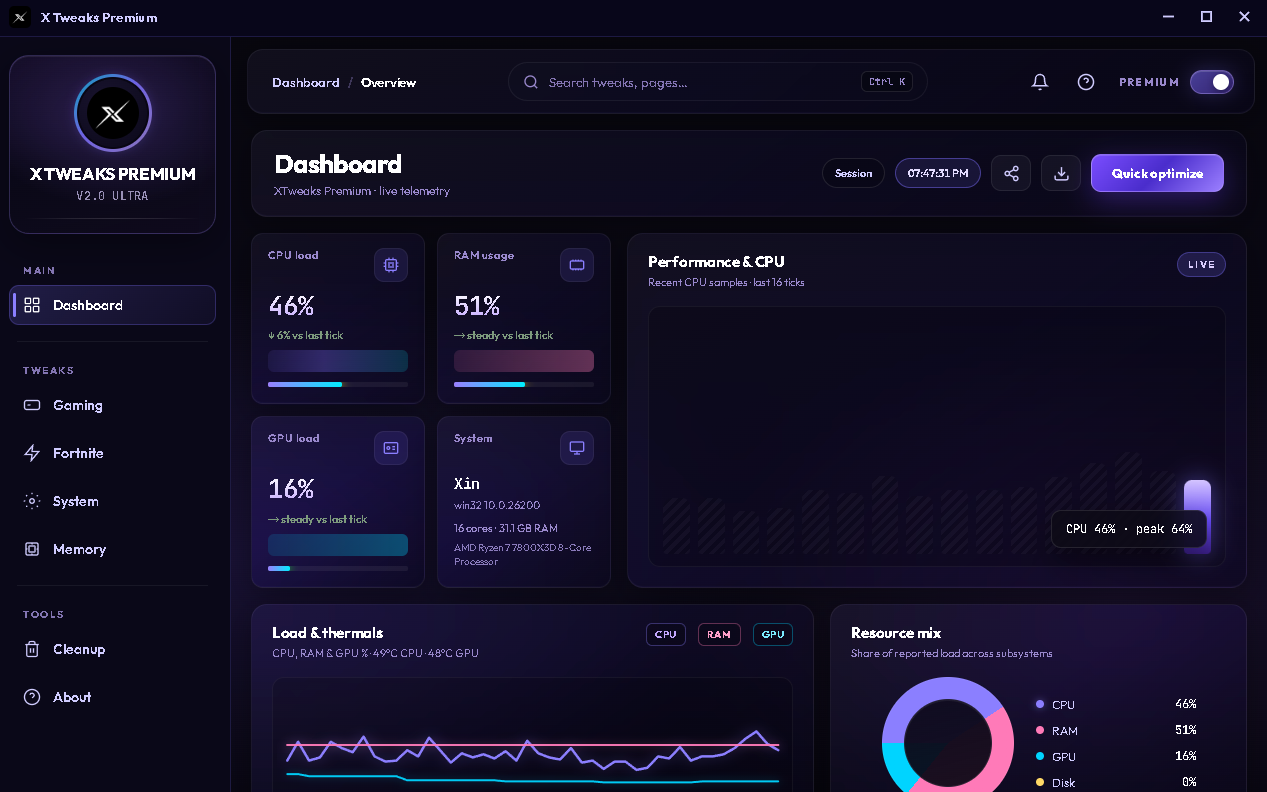Click the Disk legend entry in Resource mix
The image size is (1267, 792).
(x=1116, y=782)
